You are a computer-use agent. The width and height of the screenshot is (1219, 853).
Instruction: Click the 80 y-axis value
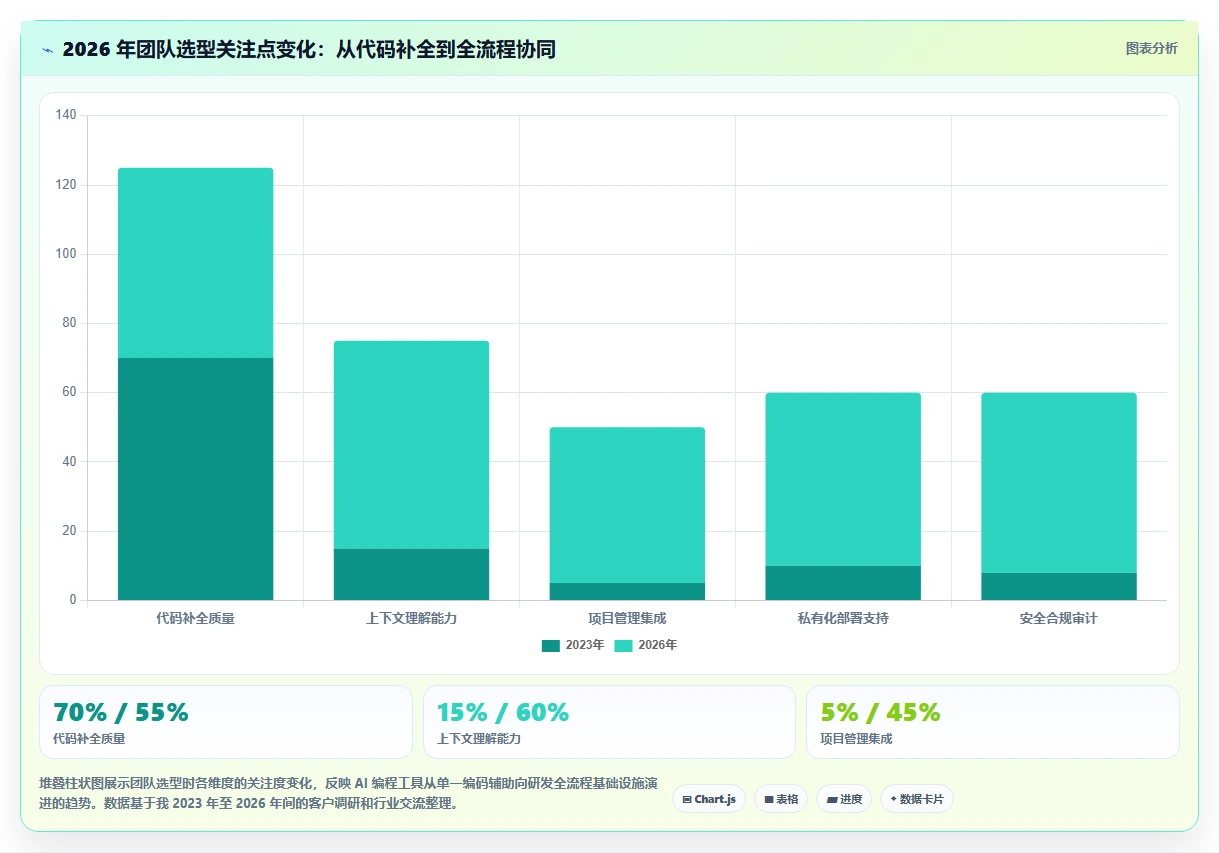(x=69, y=323)
